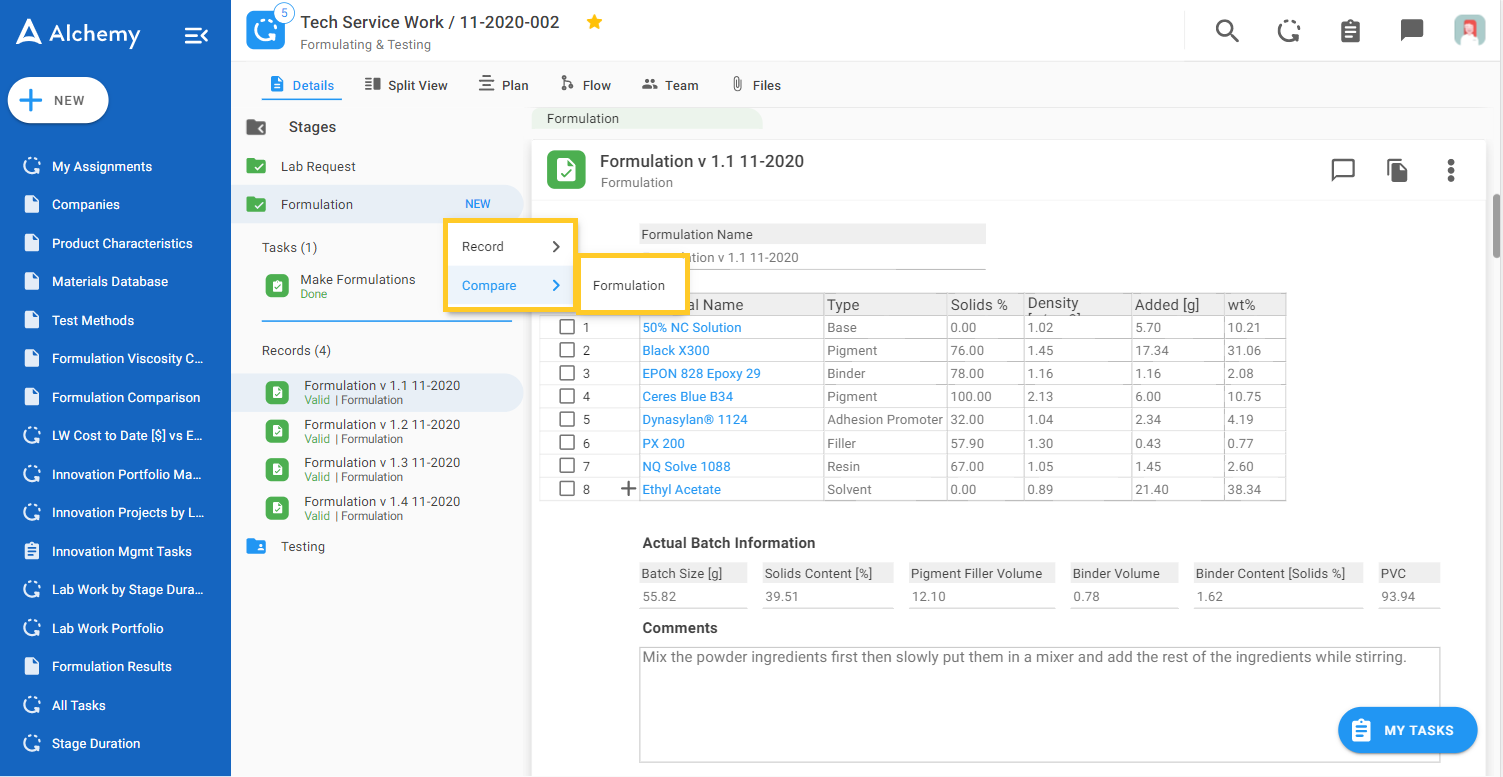
Task: Open the three-dot more options menu
Action: point(1451,170)
